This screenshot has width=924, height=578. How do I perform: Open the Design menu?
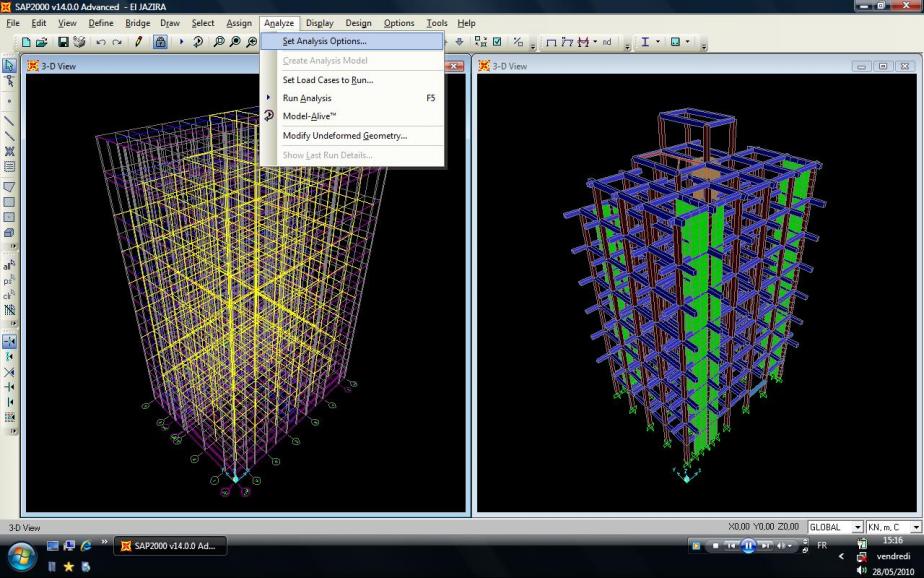point(358,23)
